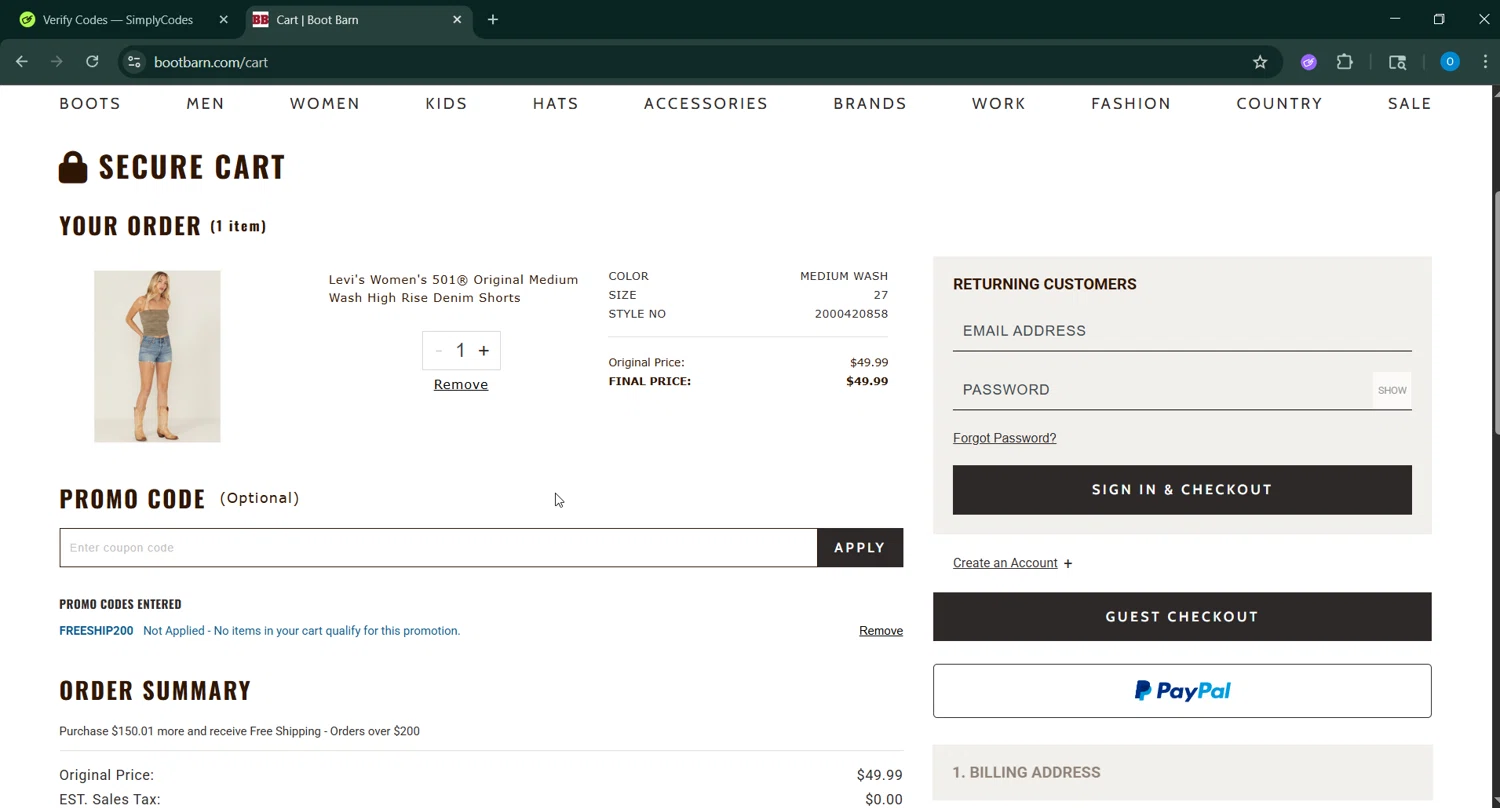1500x808 pixels.
Task: Click the free shipping over $200 message
Action: (239, 731)
